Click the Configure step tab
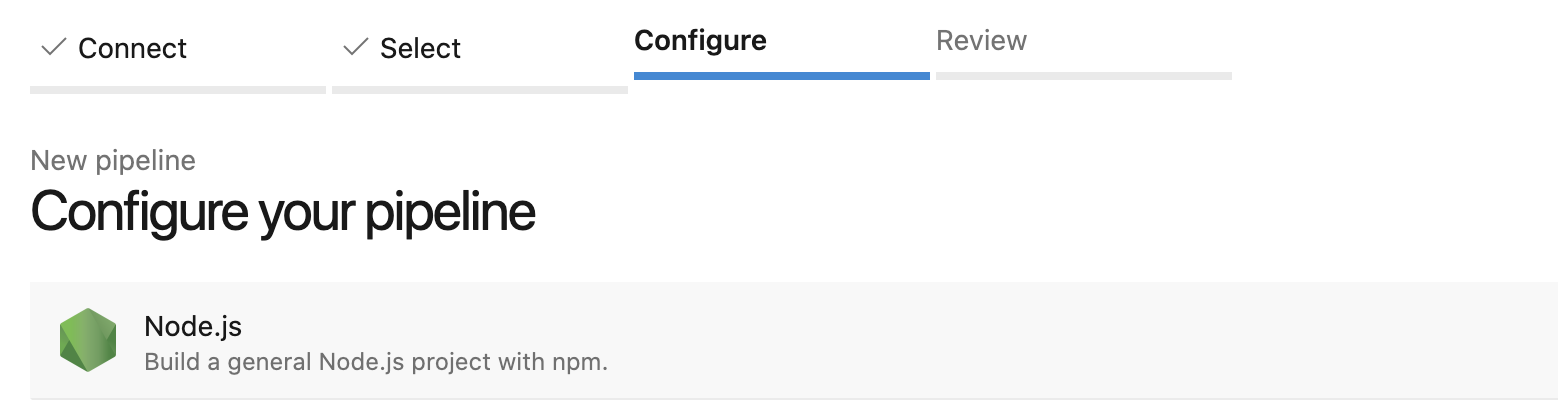The height and width of the screenshot is (404, 1558). [x=700, y=41]
